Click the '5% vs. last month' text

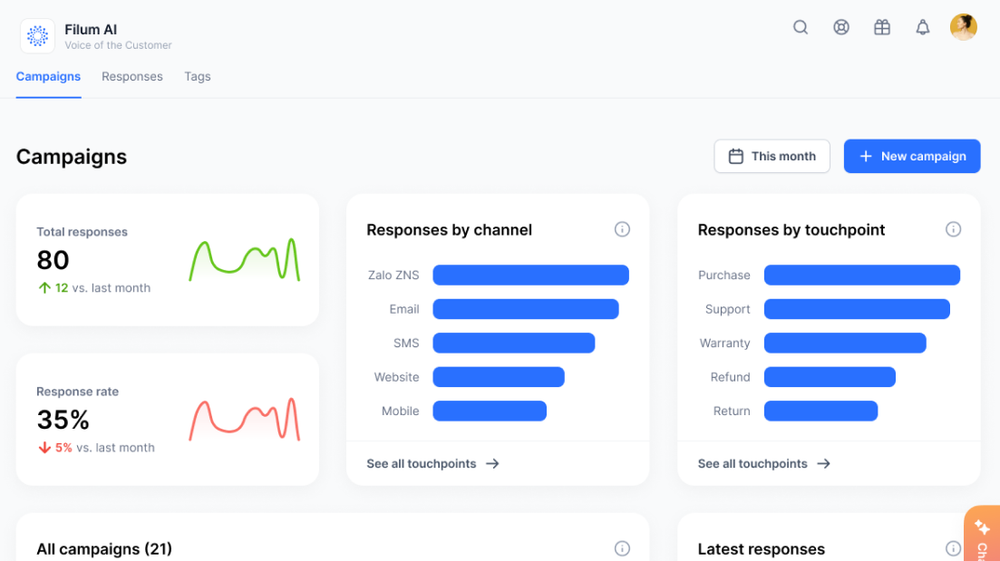point(105,448)
